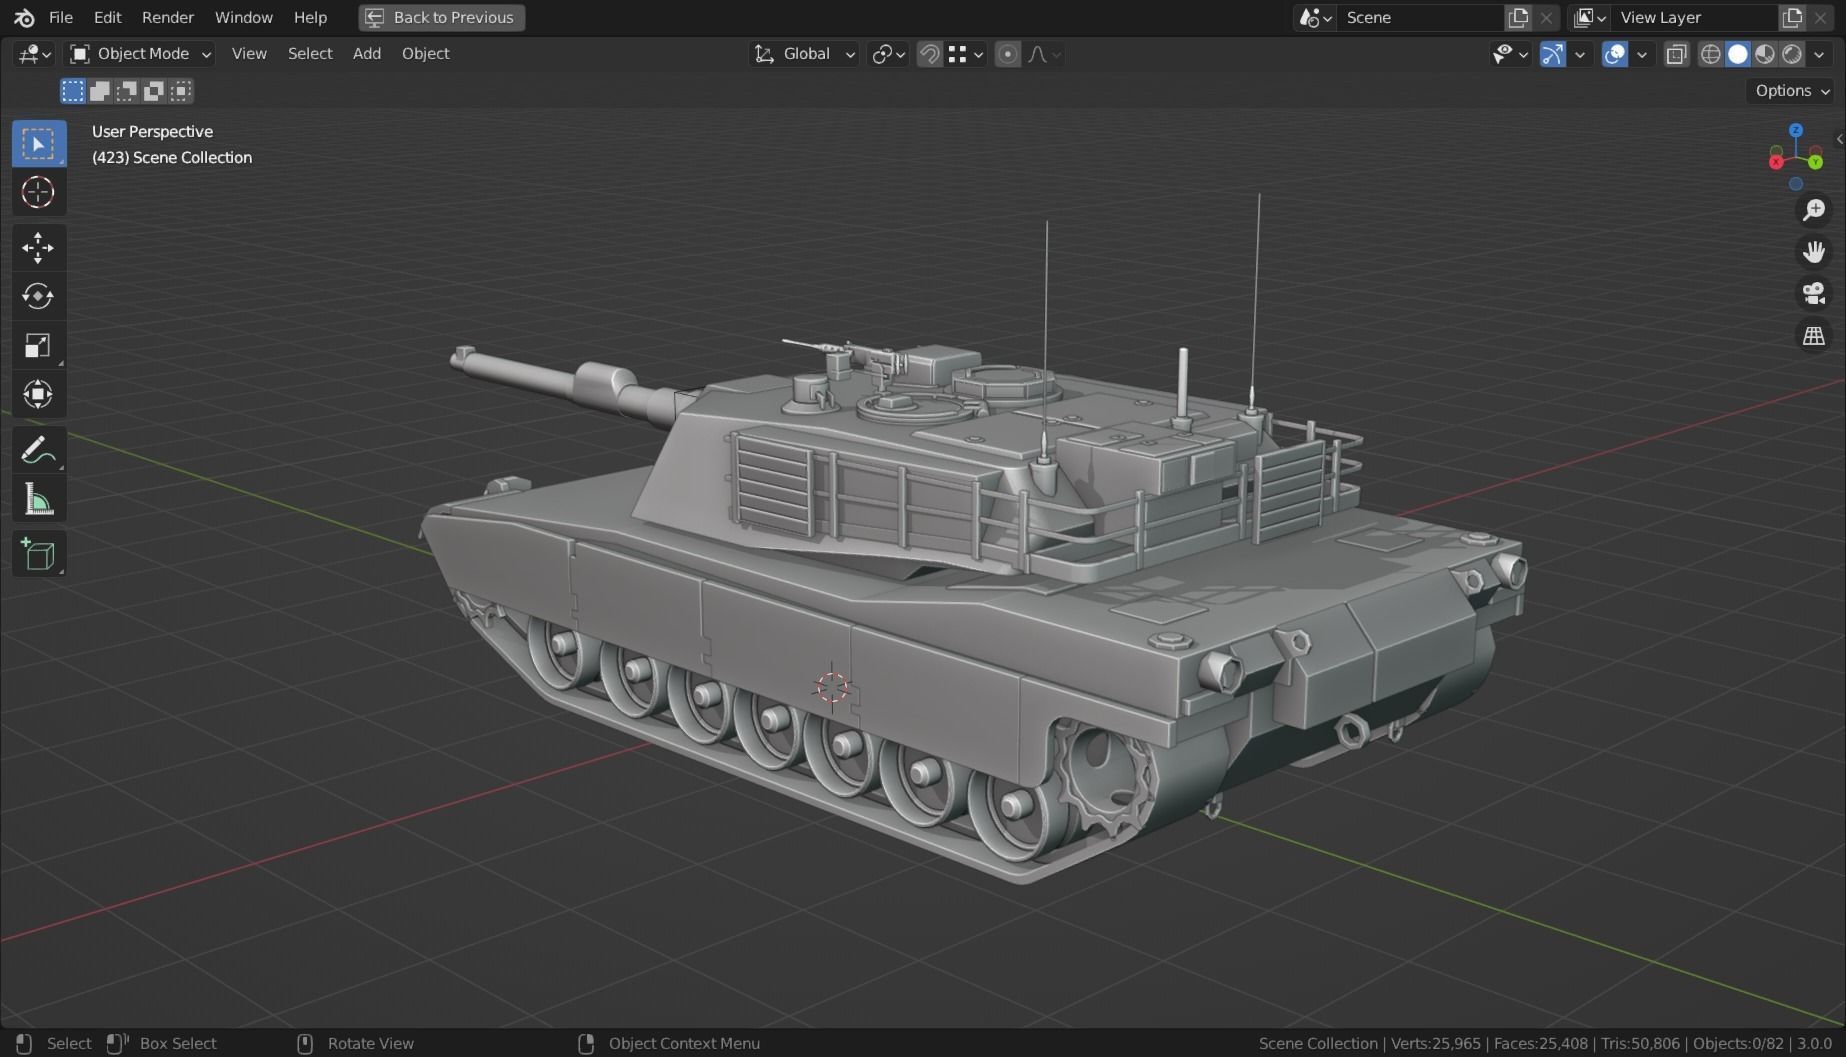Switch to Material Preview shading
This screenshot has height=1057, width=1846.
(1765, 54)
